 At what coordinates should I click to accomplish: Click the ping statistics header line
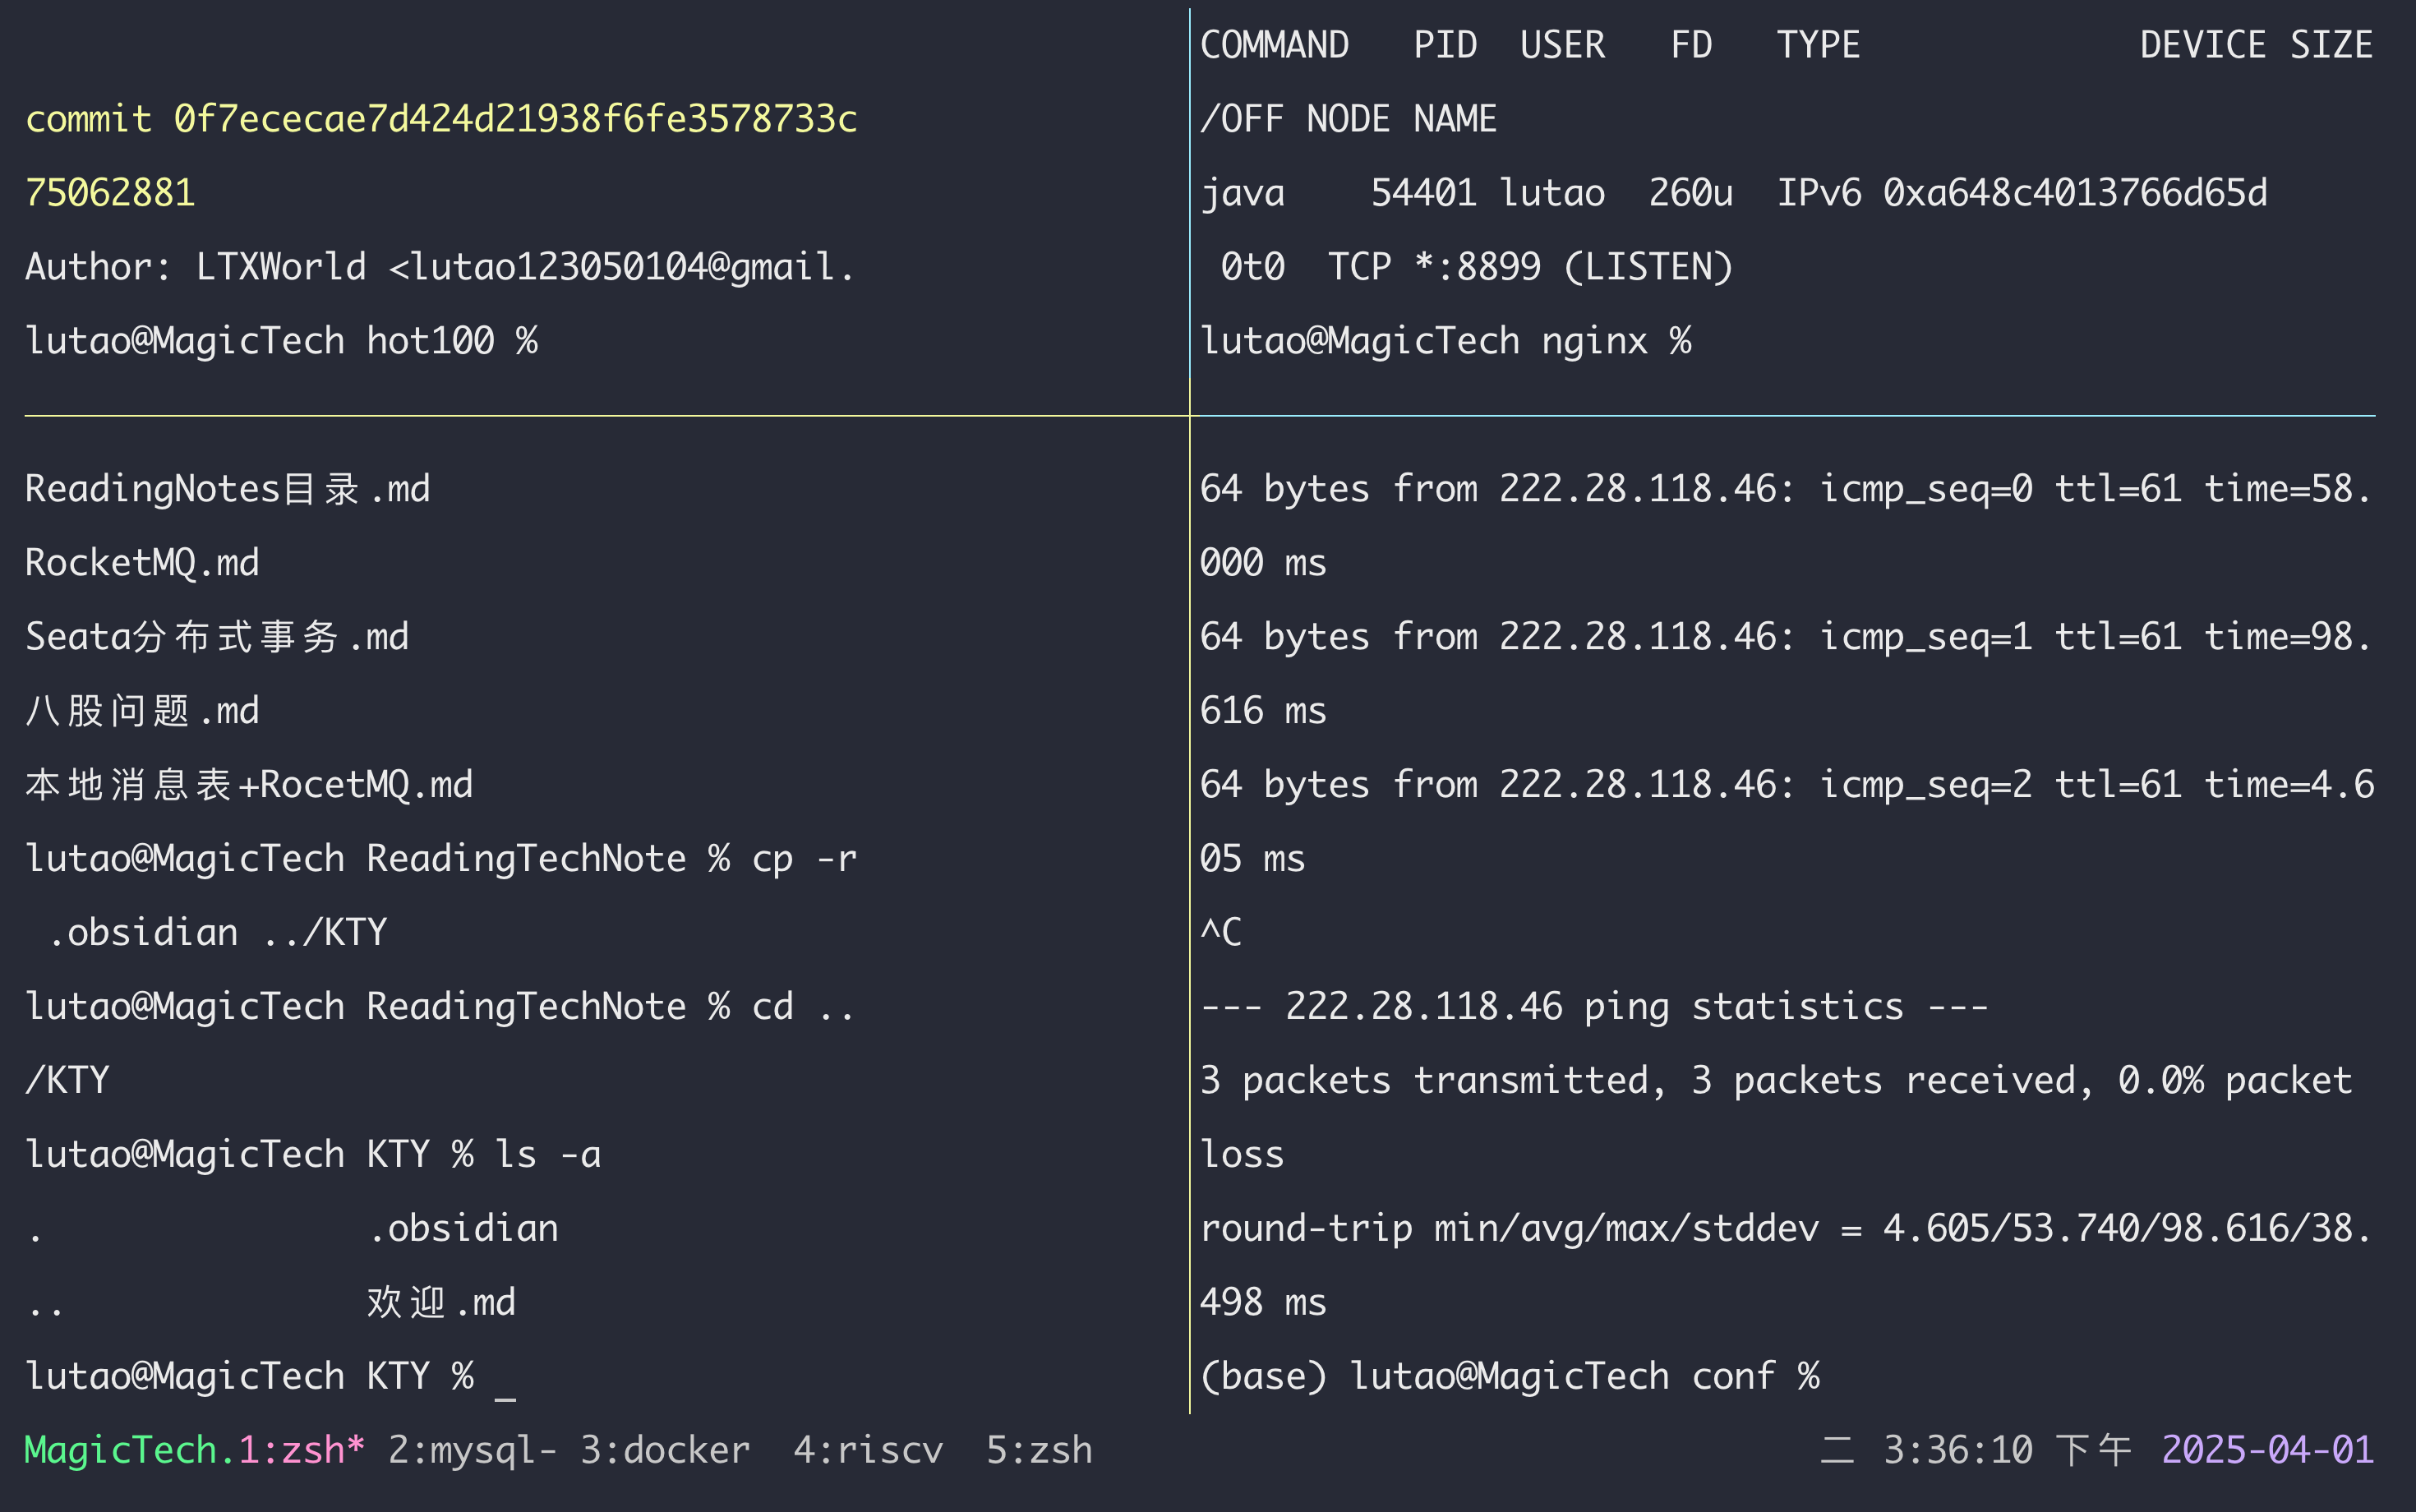(1594, 1007)
